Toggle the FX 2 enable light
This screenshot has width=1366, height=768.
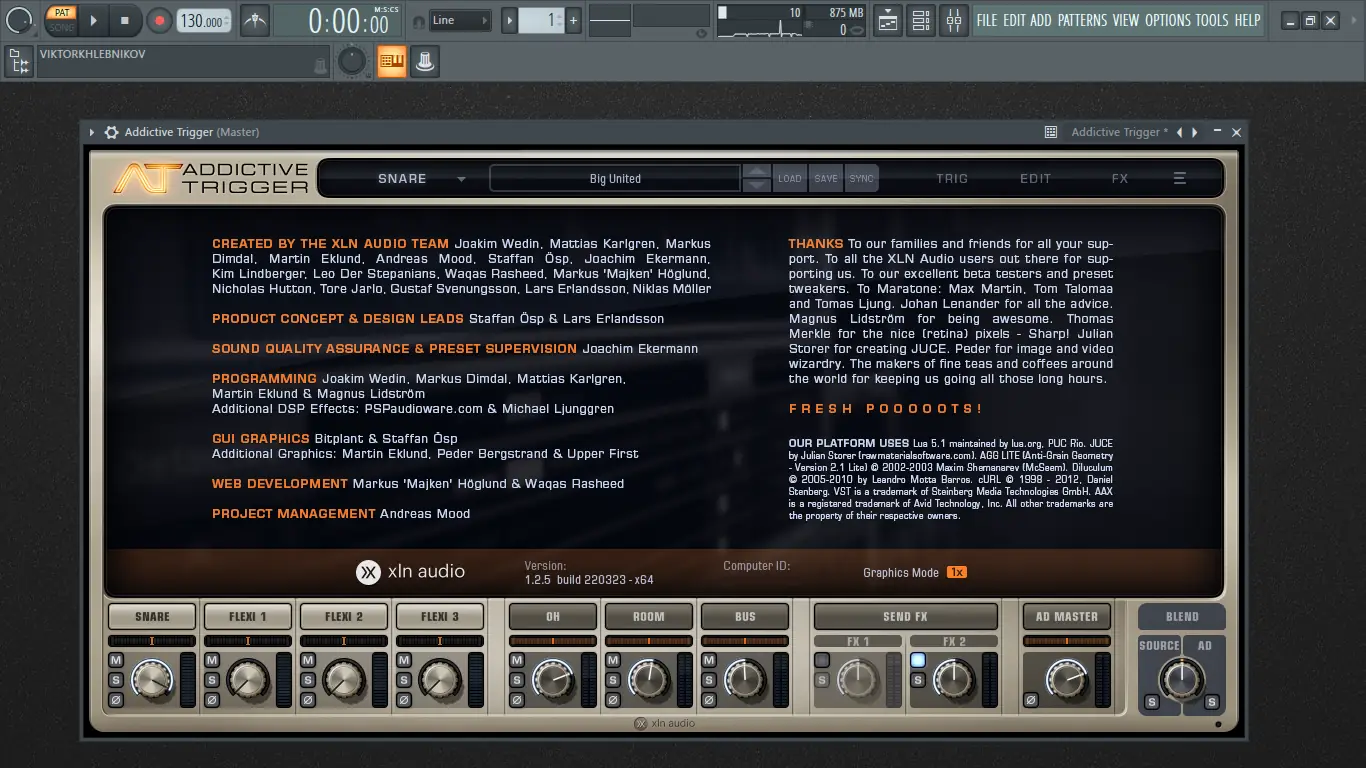point(918,660)
